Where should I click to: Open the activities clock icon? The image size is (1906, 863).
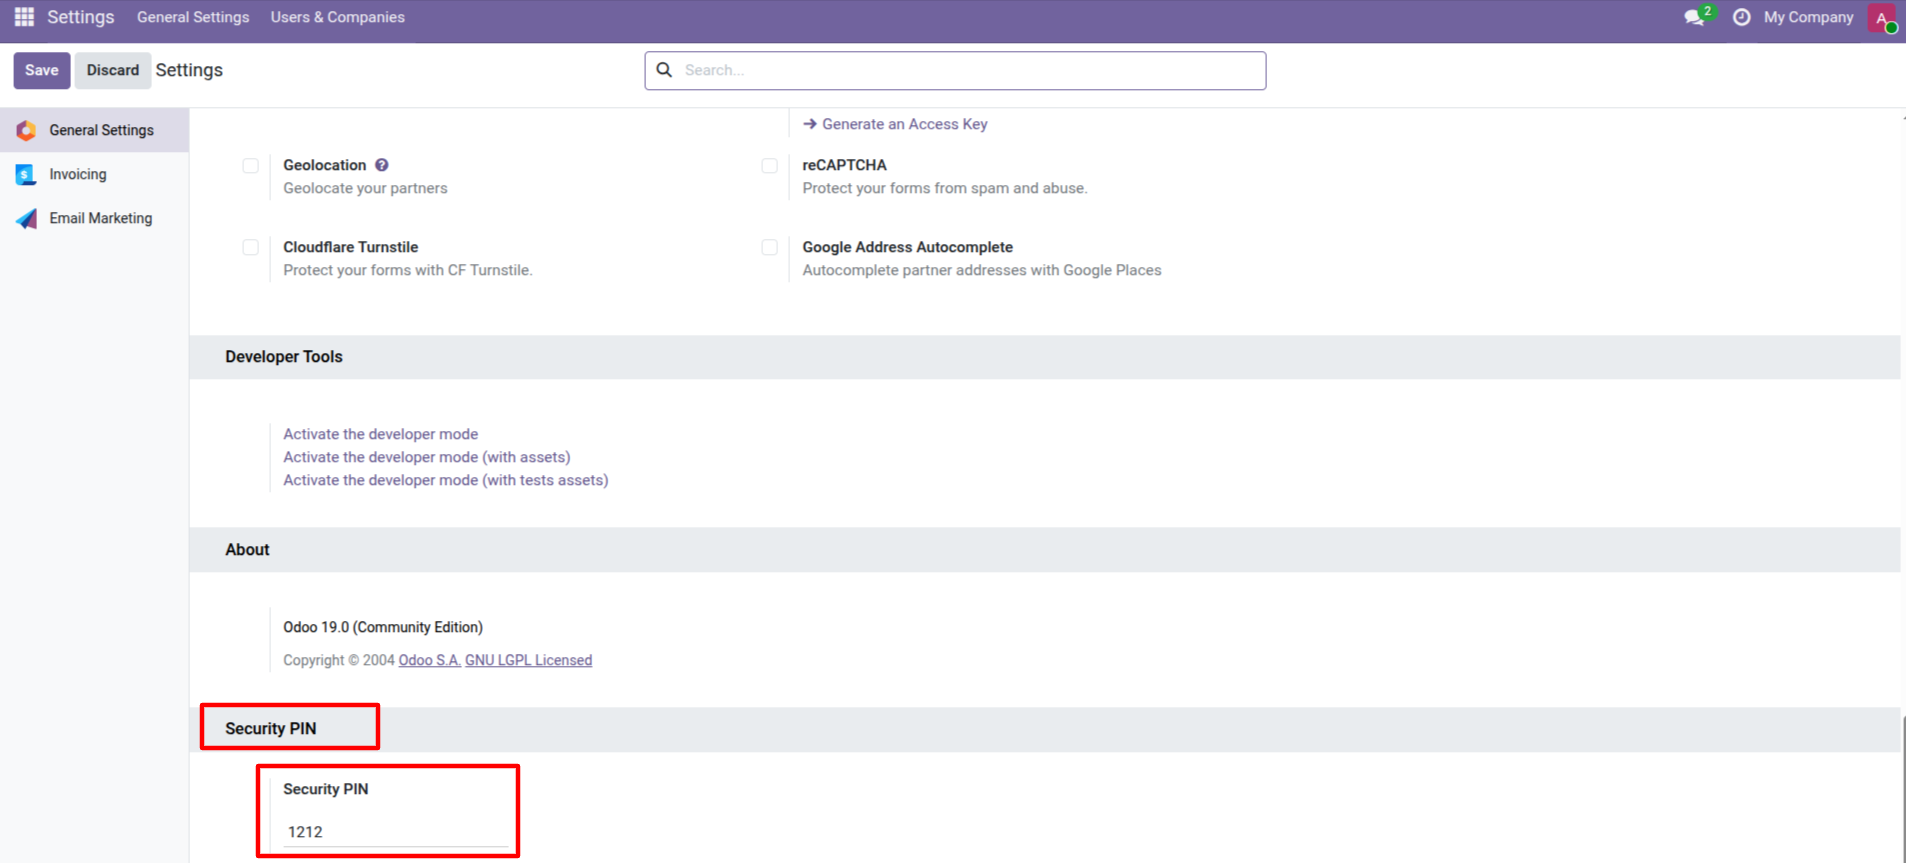1742,17
